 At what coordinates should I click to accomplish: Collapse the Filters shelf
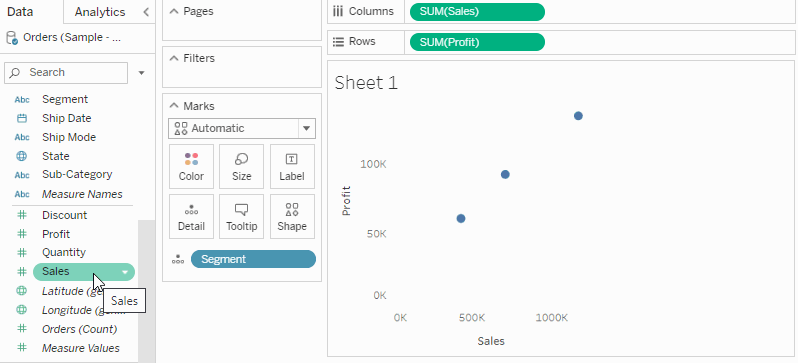pos(175,58)
